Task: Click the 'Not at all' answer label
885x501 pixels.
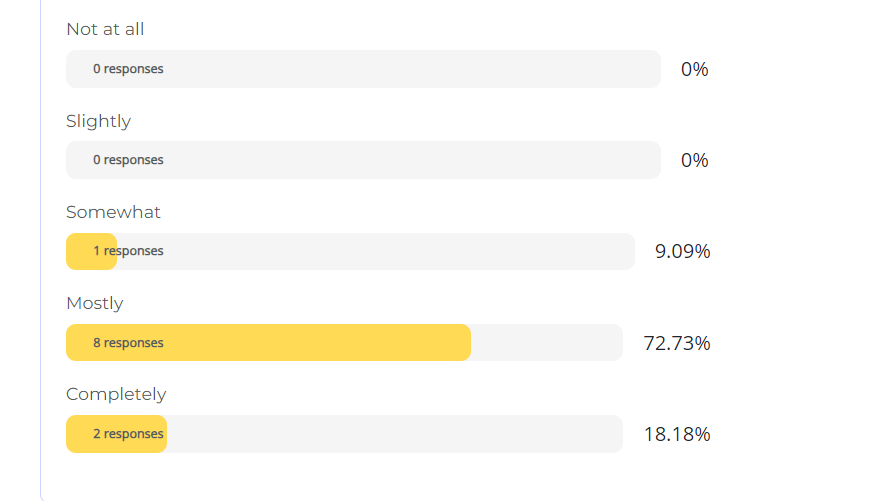Action: (105, 29)
